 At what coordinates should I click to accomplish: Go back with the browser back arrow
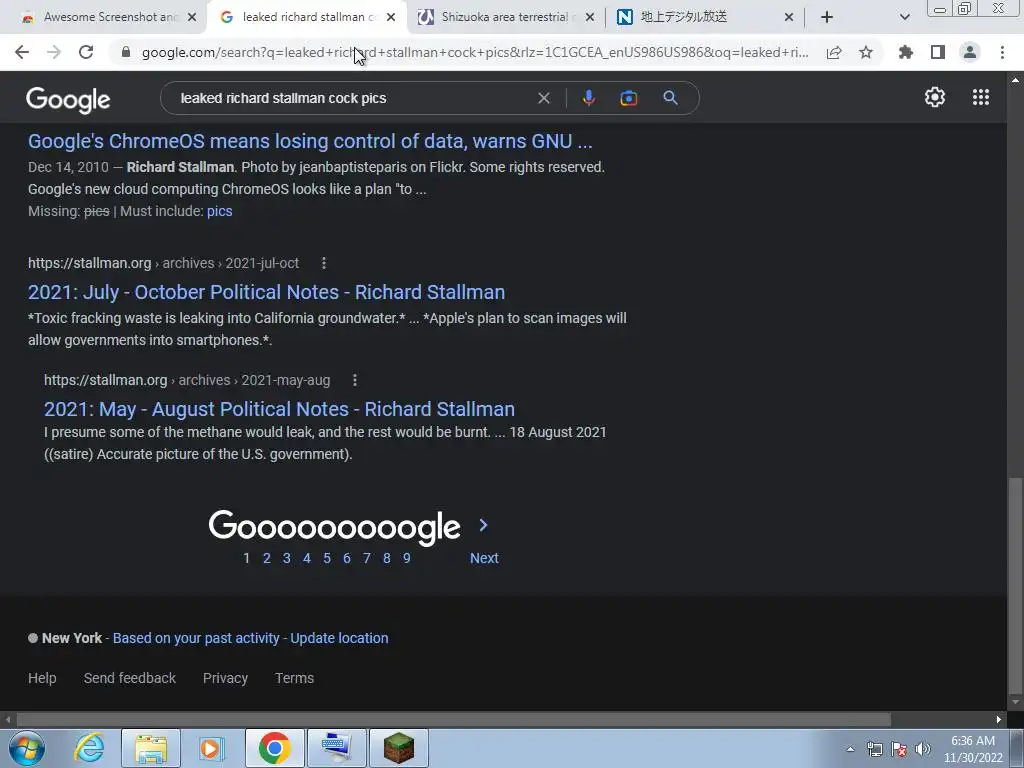click(x=22, y=52)
